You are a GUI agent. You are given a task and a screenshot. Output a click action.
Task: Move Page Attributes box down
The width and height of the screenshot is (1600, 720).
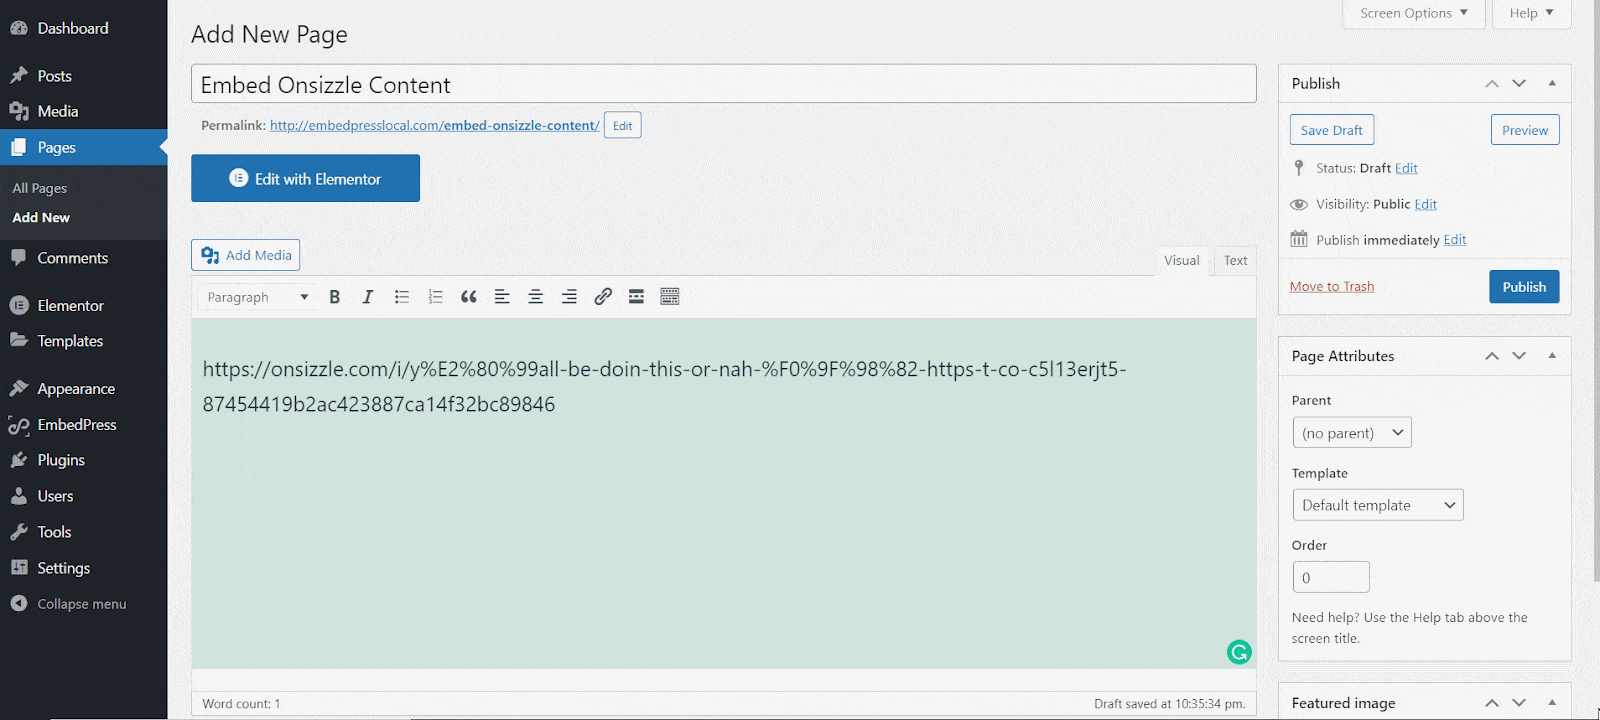[x=1519, y=356]
